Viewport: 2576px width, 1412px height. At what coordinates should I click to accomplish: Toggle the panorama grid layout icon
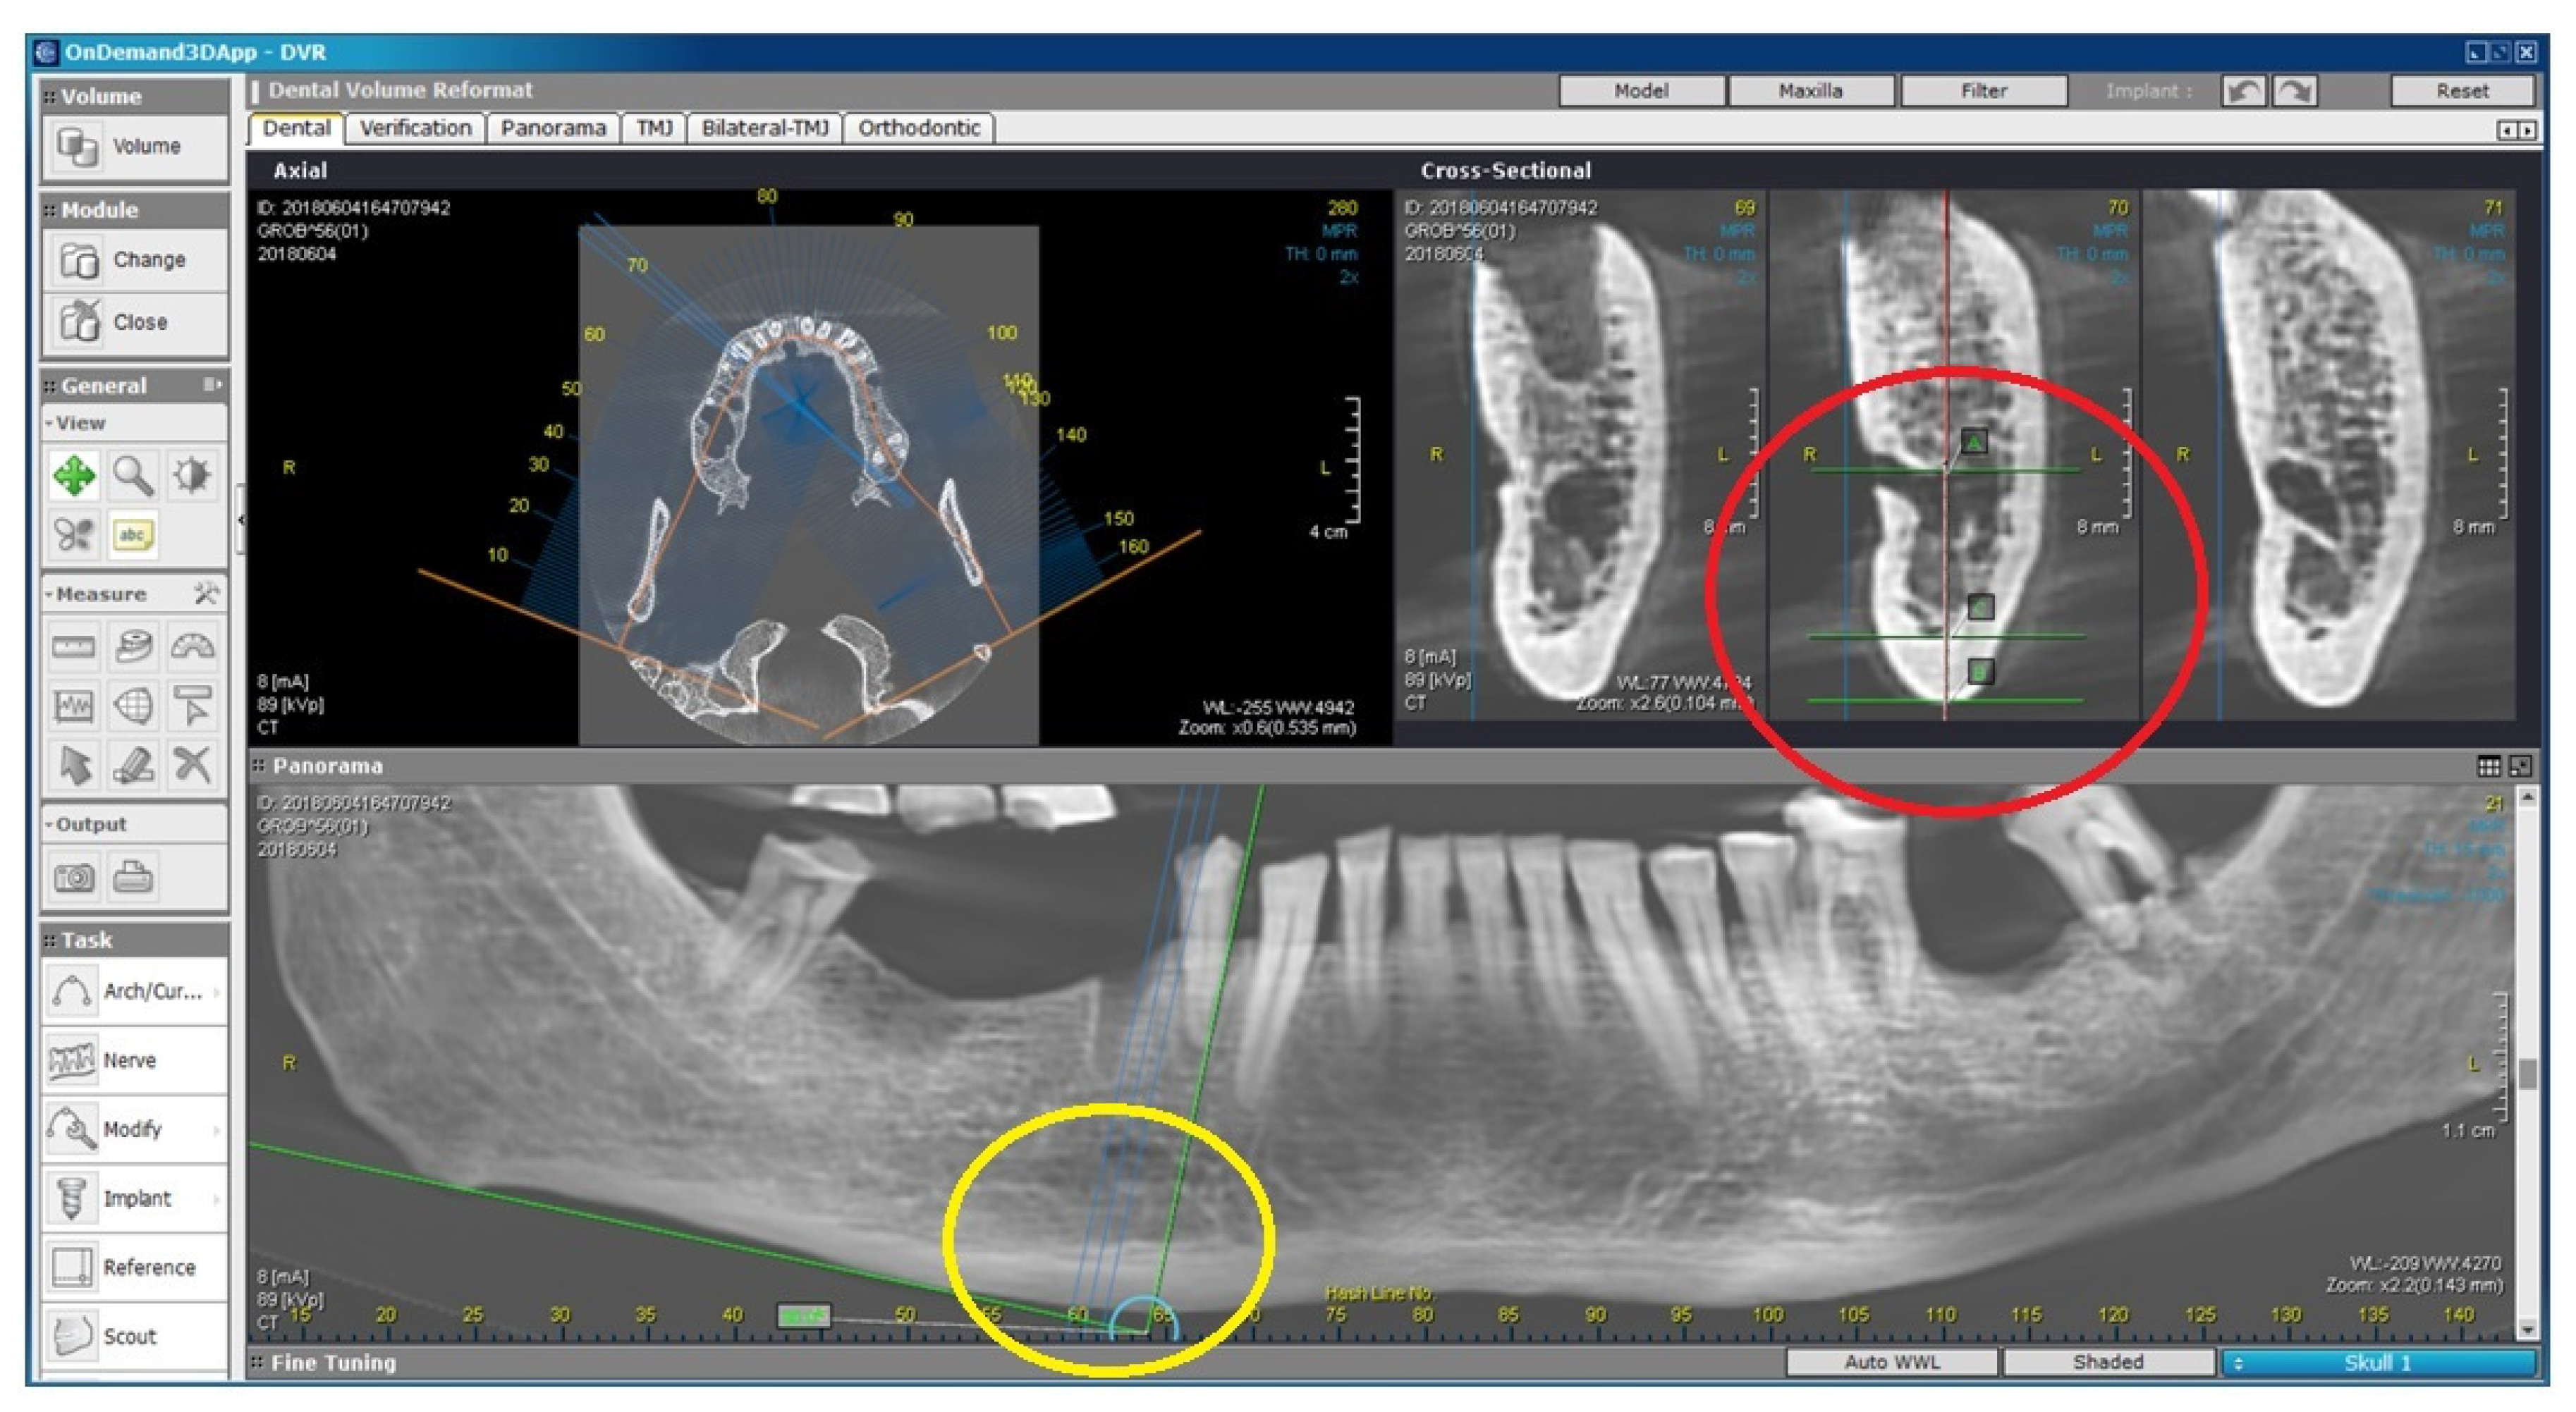[x=2488, y=766]
